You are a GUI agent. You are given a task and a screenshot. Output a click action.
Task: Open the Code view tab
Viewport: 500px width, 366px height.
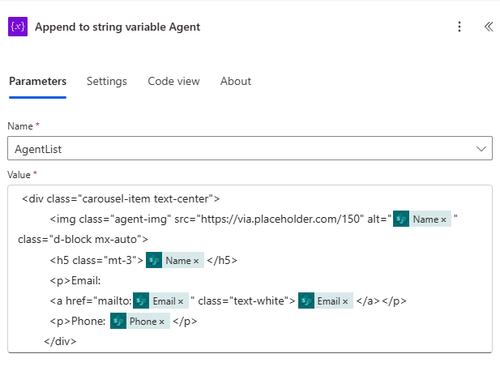pyautogui.click(x=174, y=81)
